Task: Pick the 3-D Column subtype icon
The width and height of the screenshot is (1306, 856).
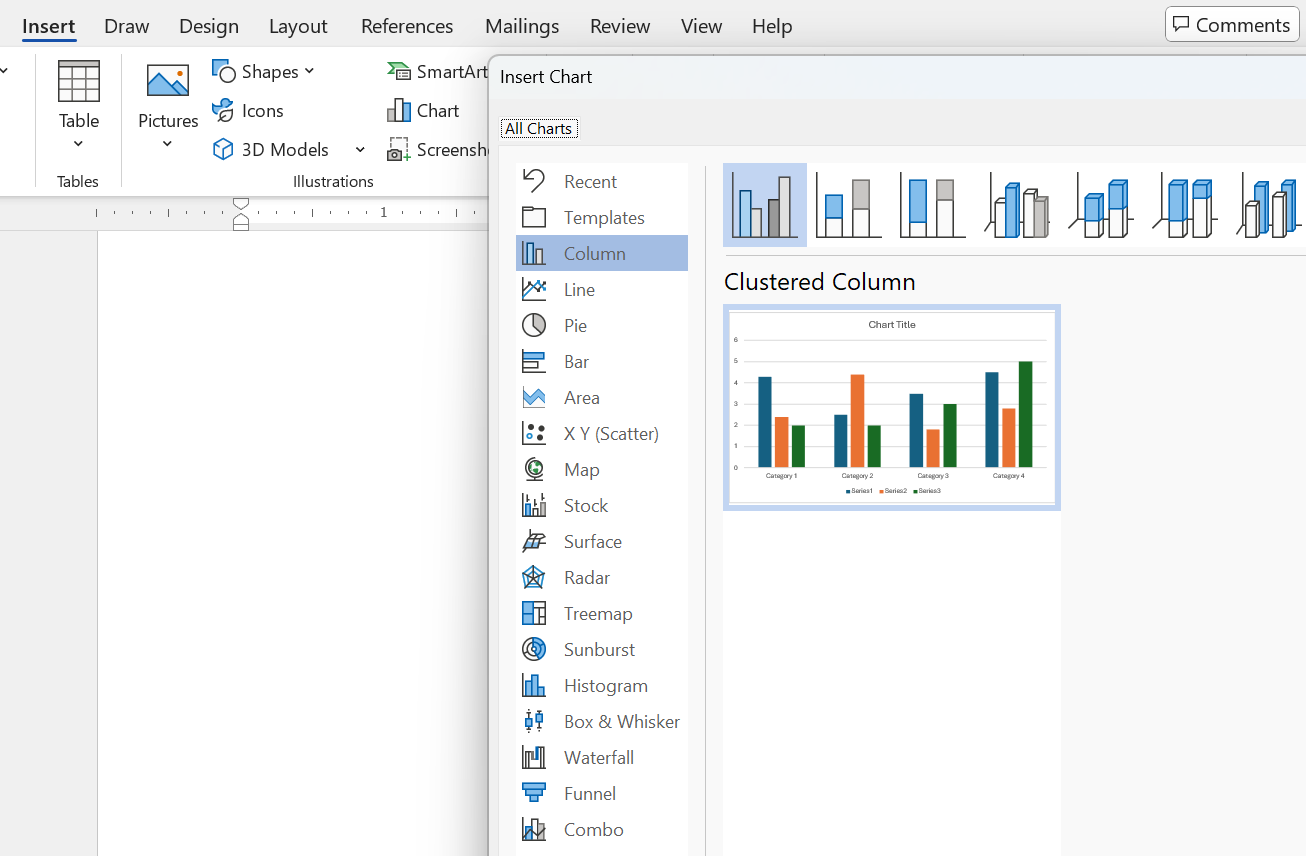Action: point(1268,205)
